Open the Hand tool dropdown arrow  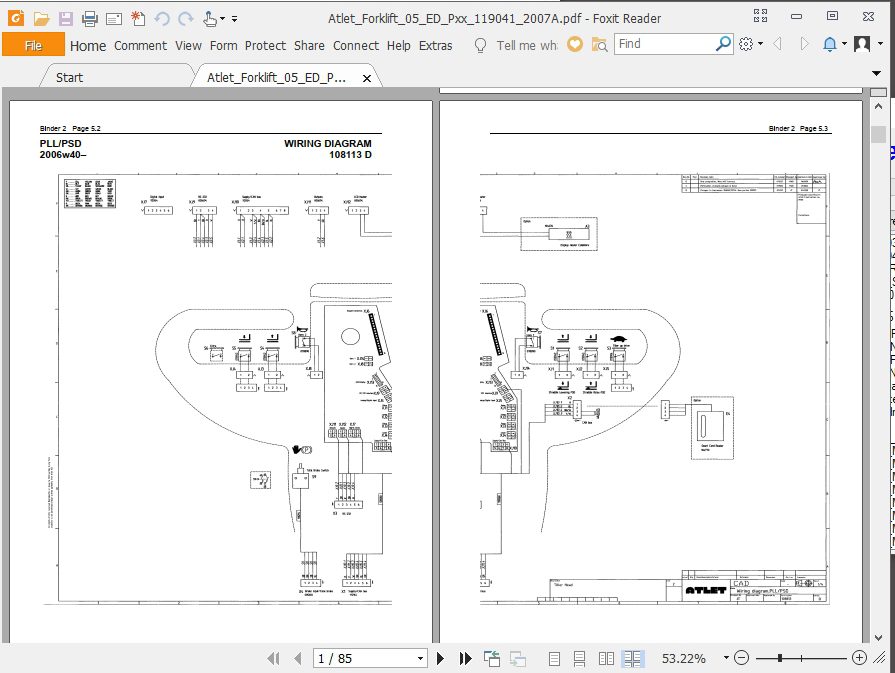pyautogui.click(x=222, y=17)
